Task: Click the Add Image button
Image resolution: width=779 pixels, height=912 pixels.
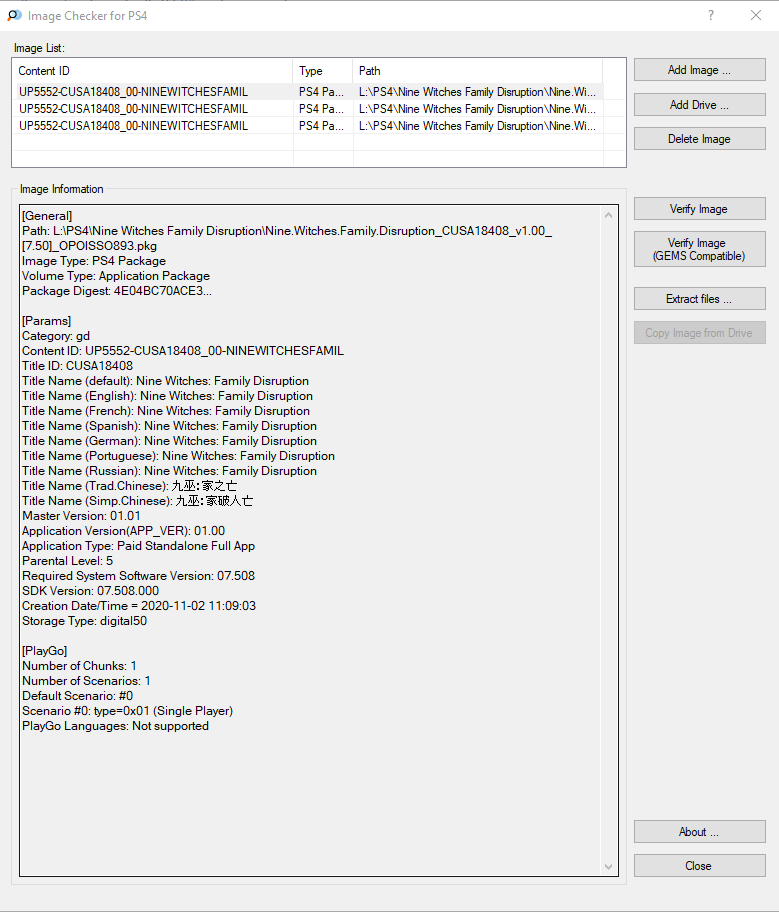Action: click(699, 70)
